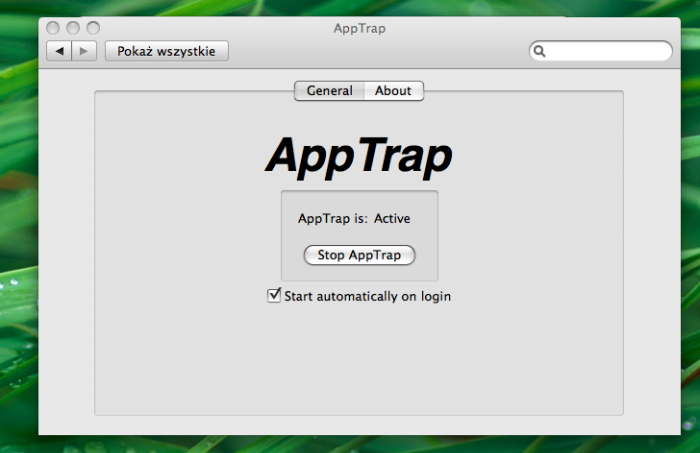The height and width of the screenshot is (453, 700).
Task: Click the Pokaż wszystkie button
Action: click(167, 51)
